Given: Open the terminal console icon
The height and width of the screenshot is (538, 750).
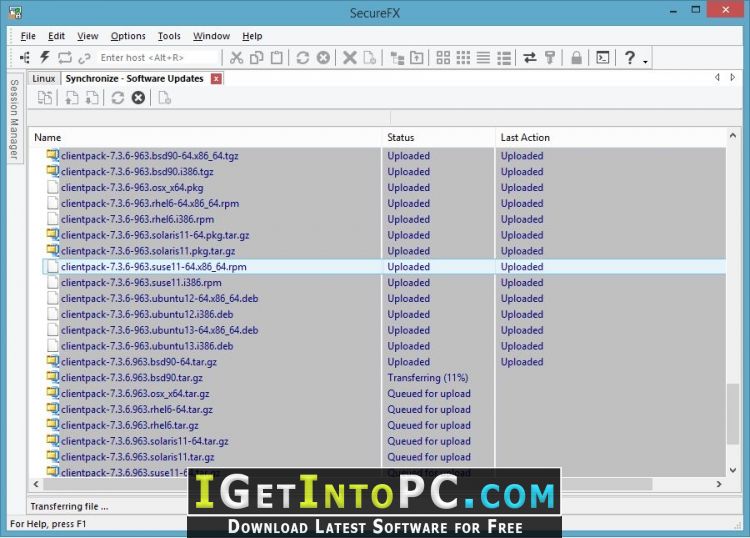Looking at the screenshot, I should click(603, 58).
